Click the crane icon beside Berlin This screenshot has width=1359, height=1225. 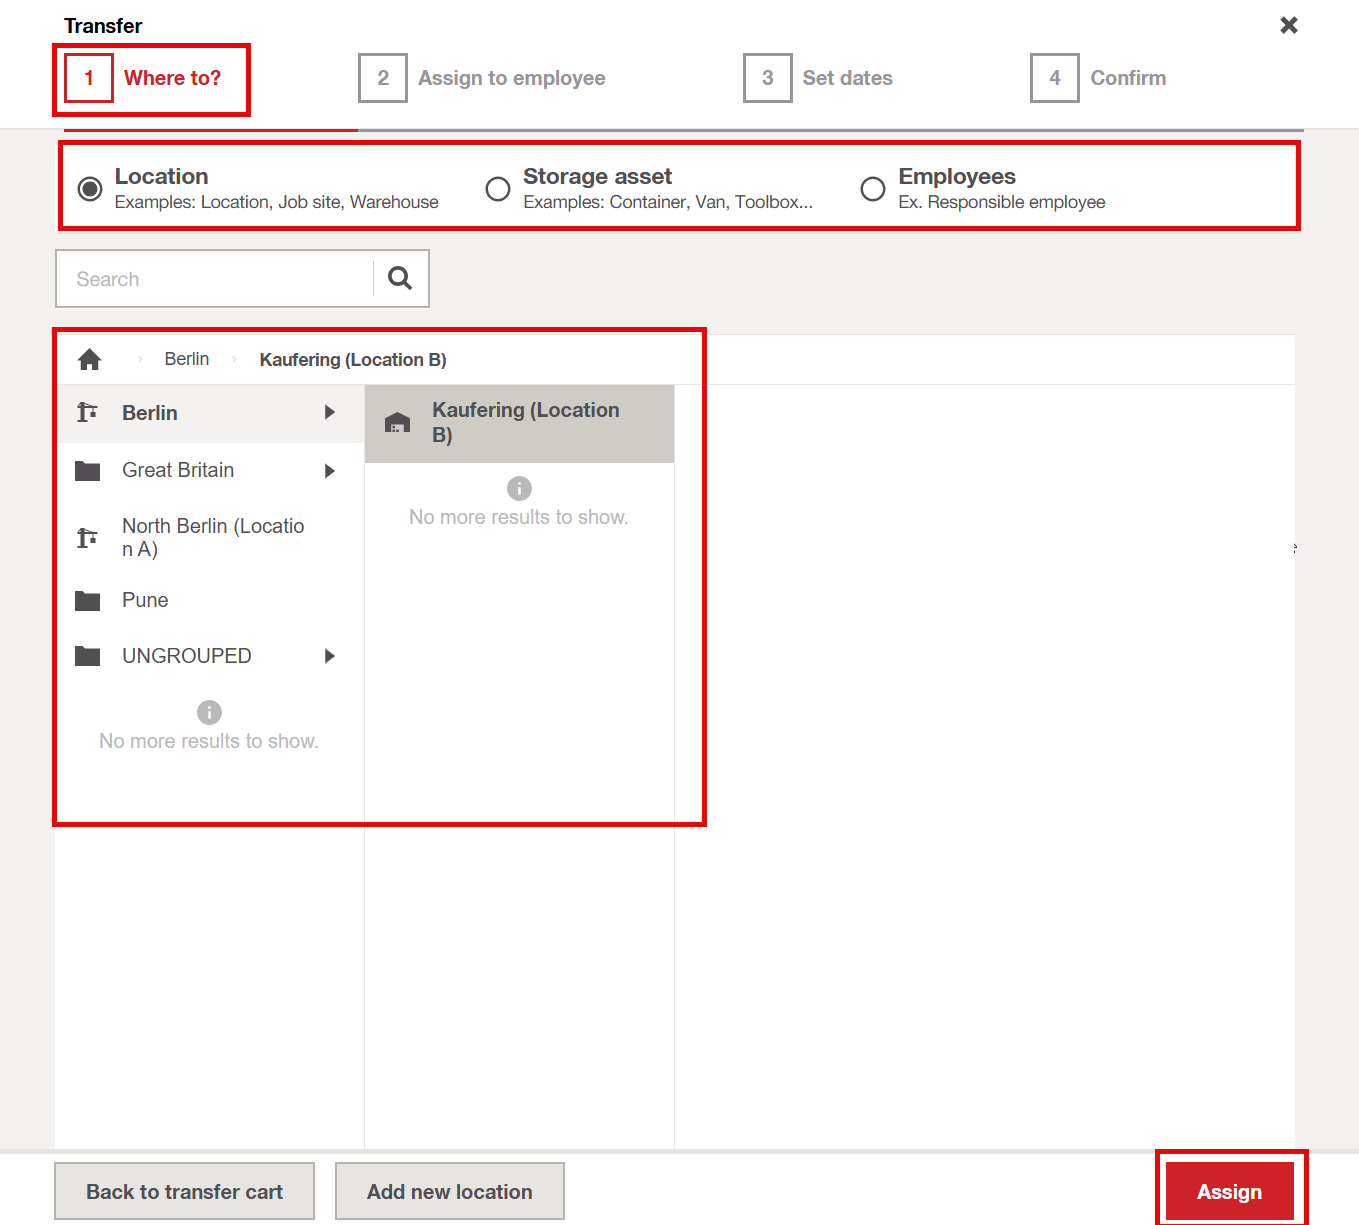(88, 412)
